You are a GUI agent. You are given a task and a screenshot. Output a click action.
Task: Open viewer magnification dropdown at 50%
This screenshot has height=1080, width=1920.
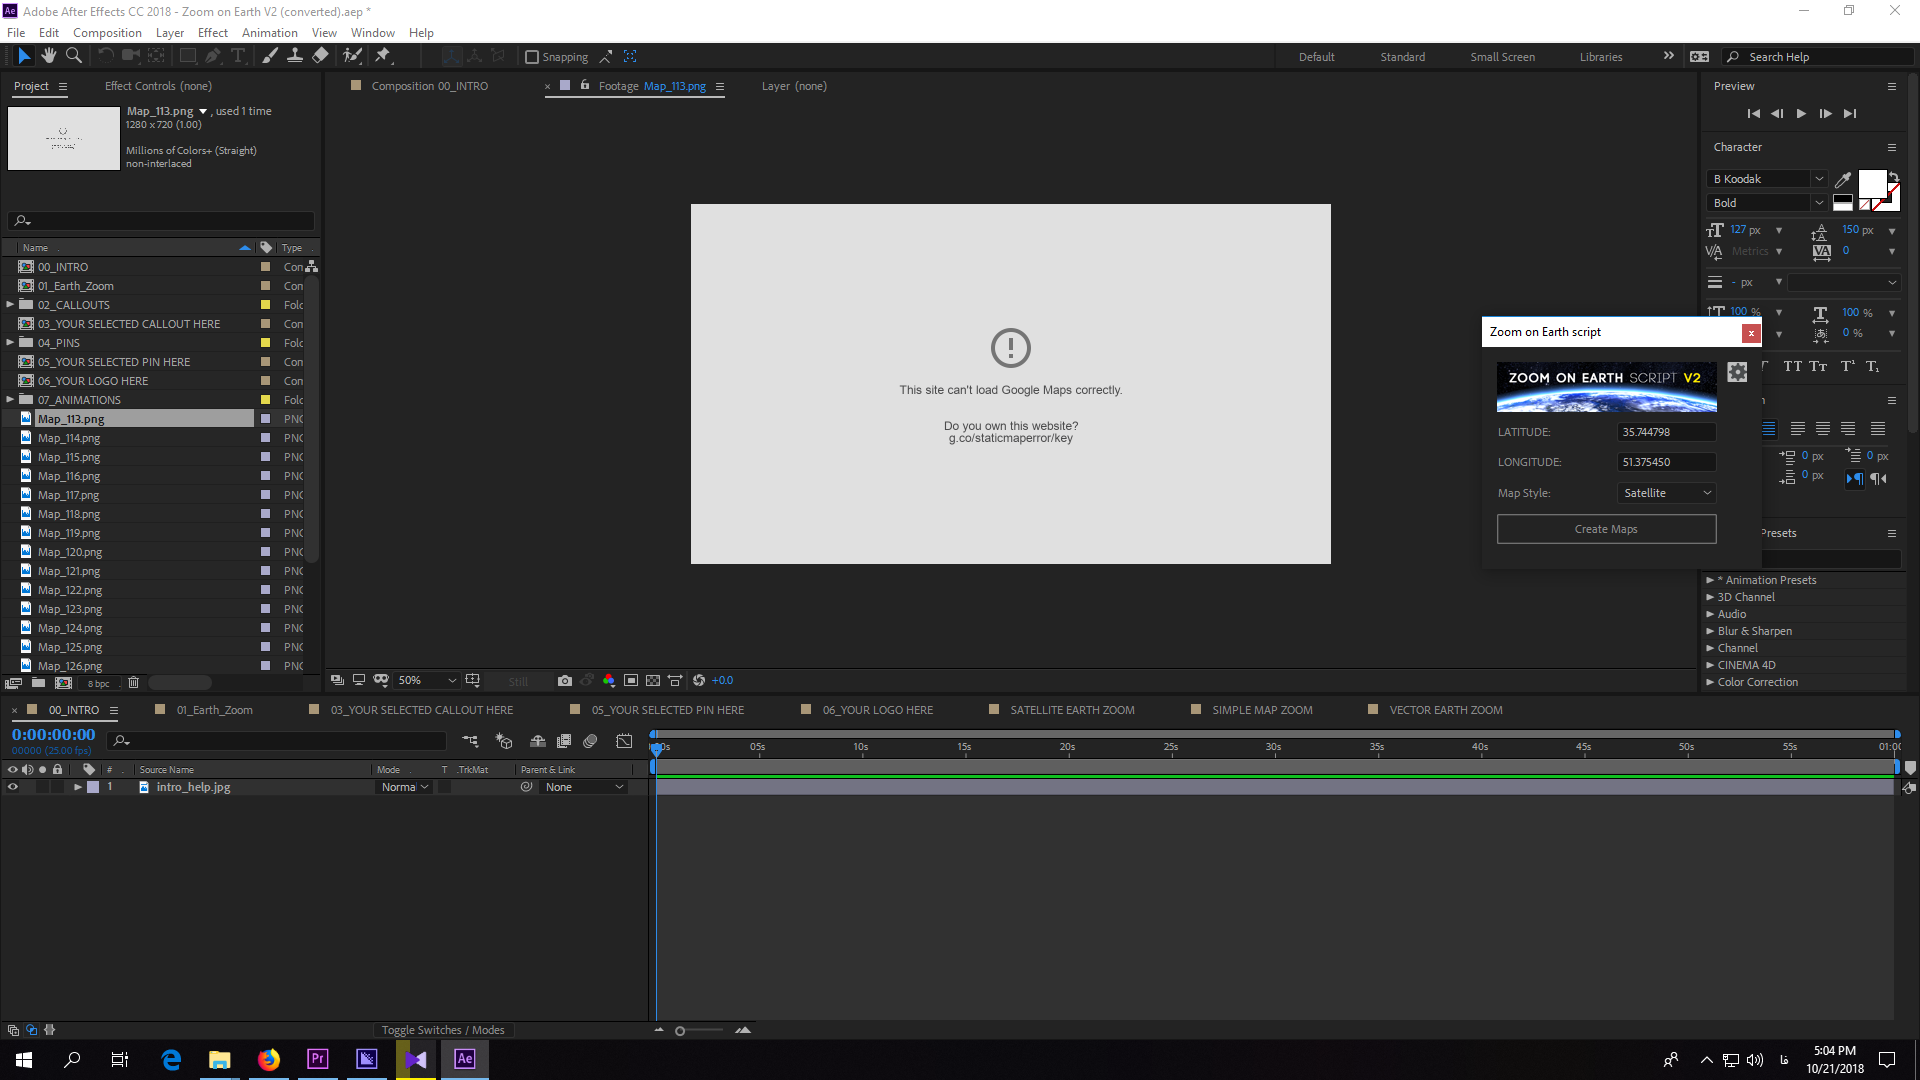click(427, 680)
